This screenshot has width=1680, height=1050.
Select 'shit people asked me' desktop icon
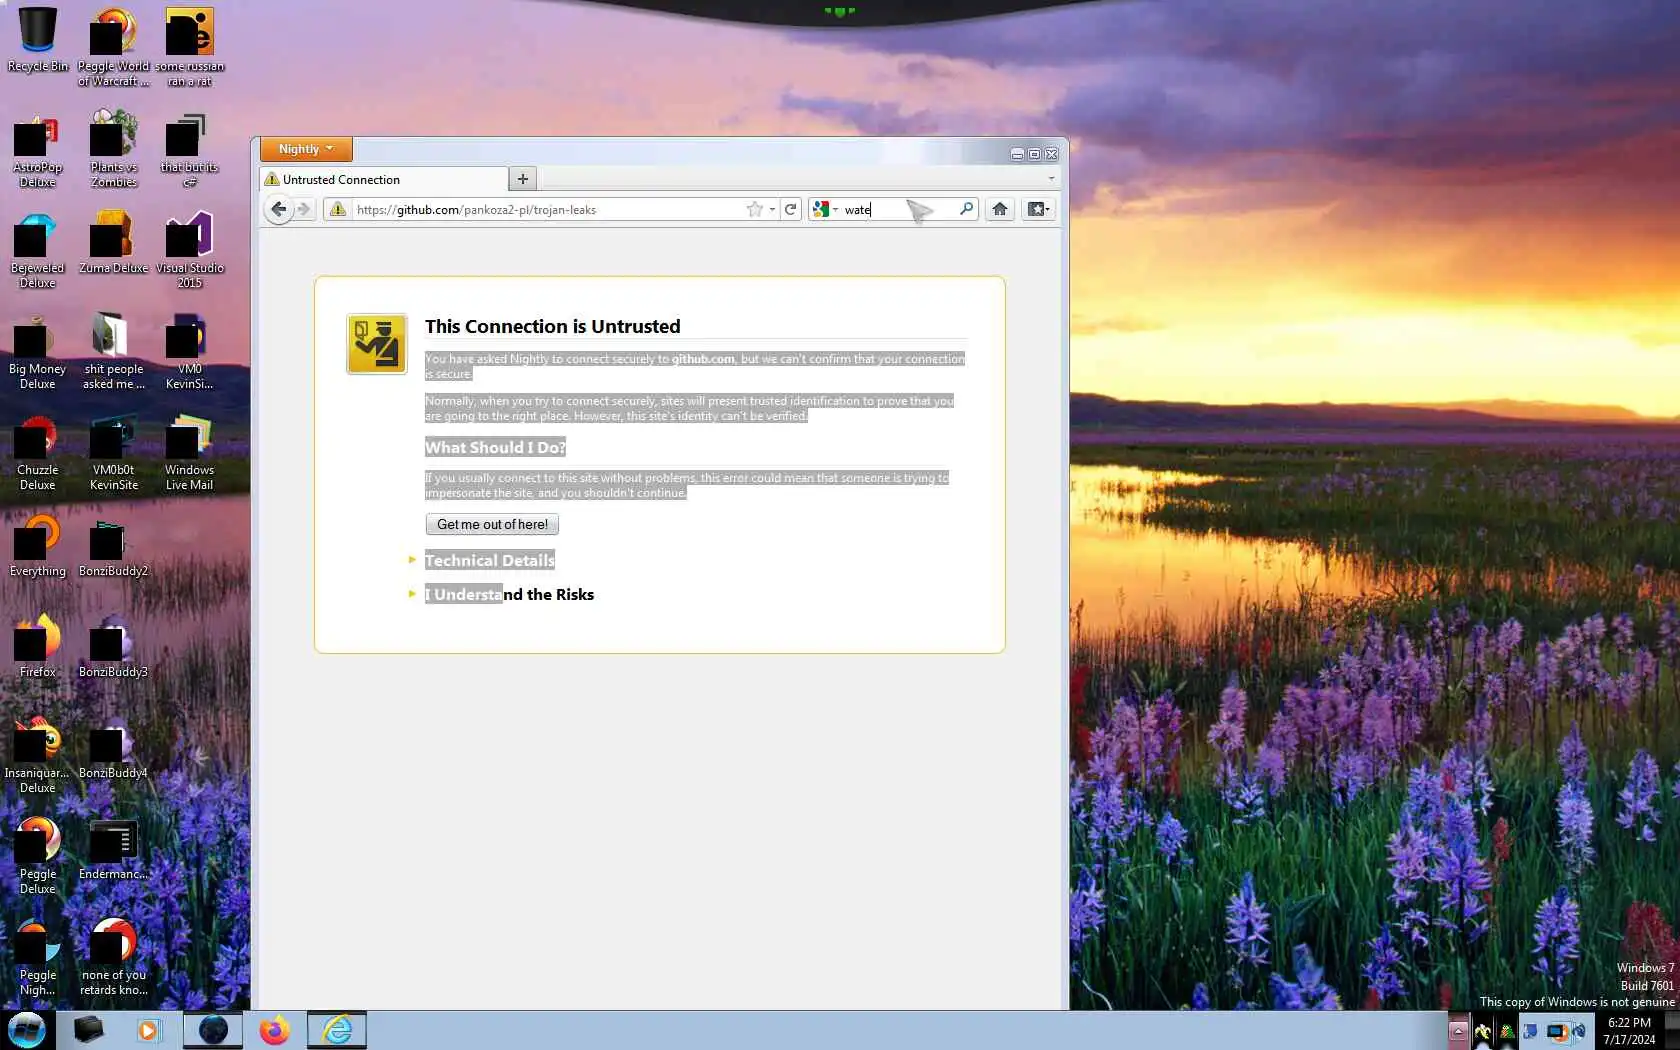(113, 352)
